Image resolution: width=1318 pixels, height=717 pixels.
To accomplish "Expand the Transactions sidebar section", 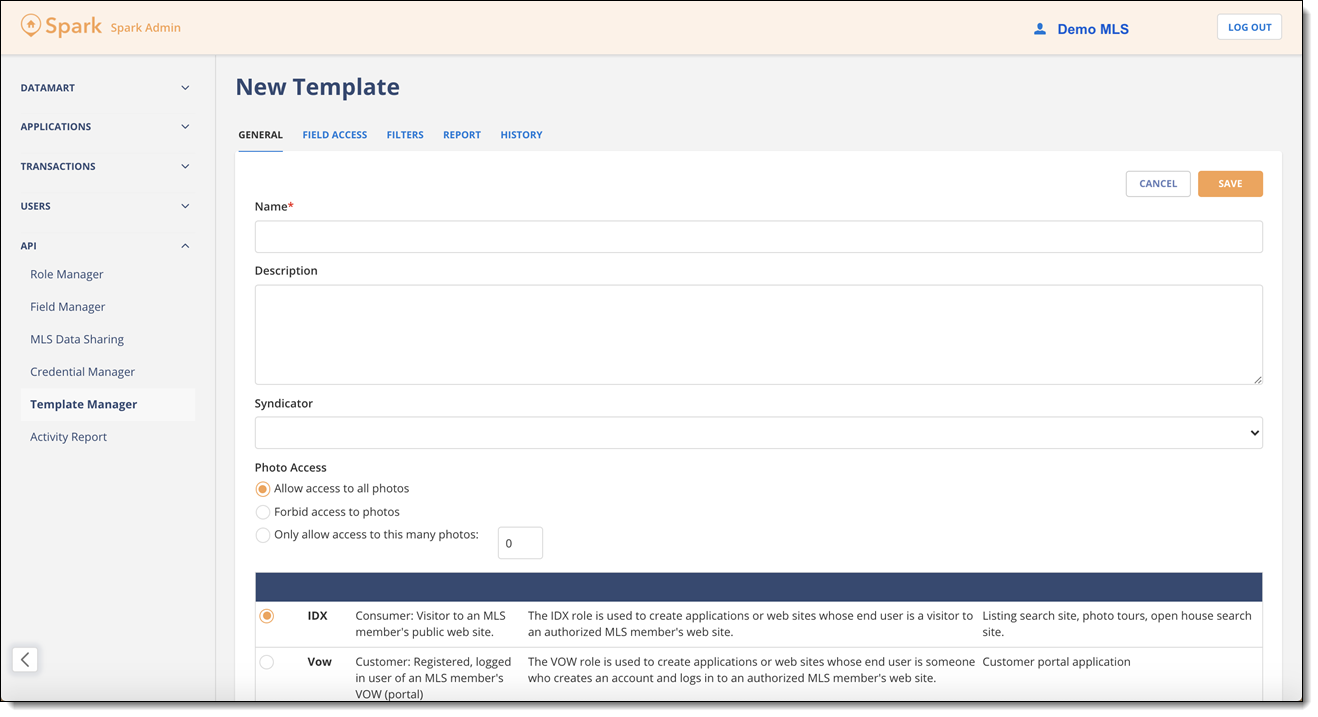I will pyautogui.click(x=105, y=166).
